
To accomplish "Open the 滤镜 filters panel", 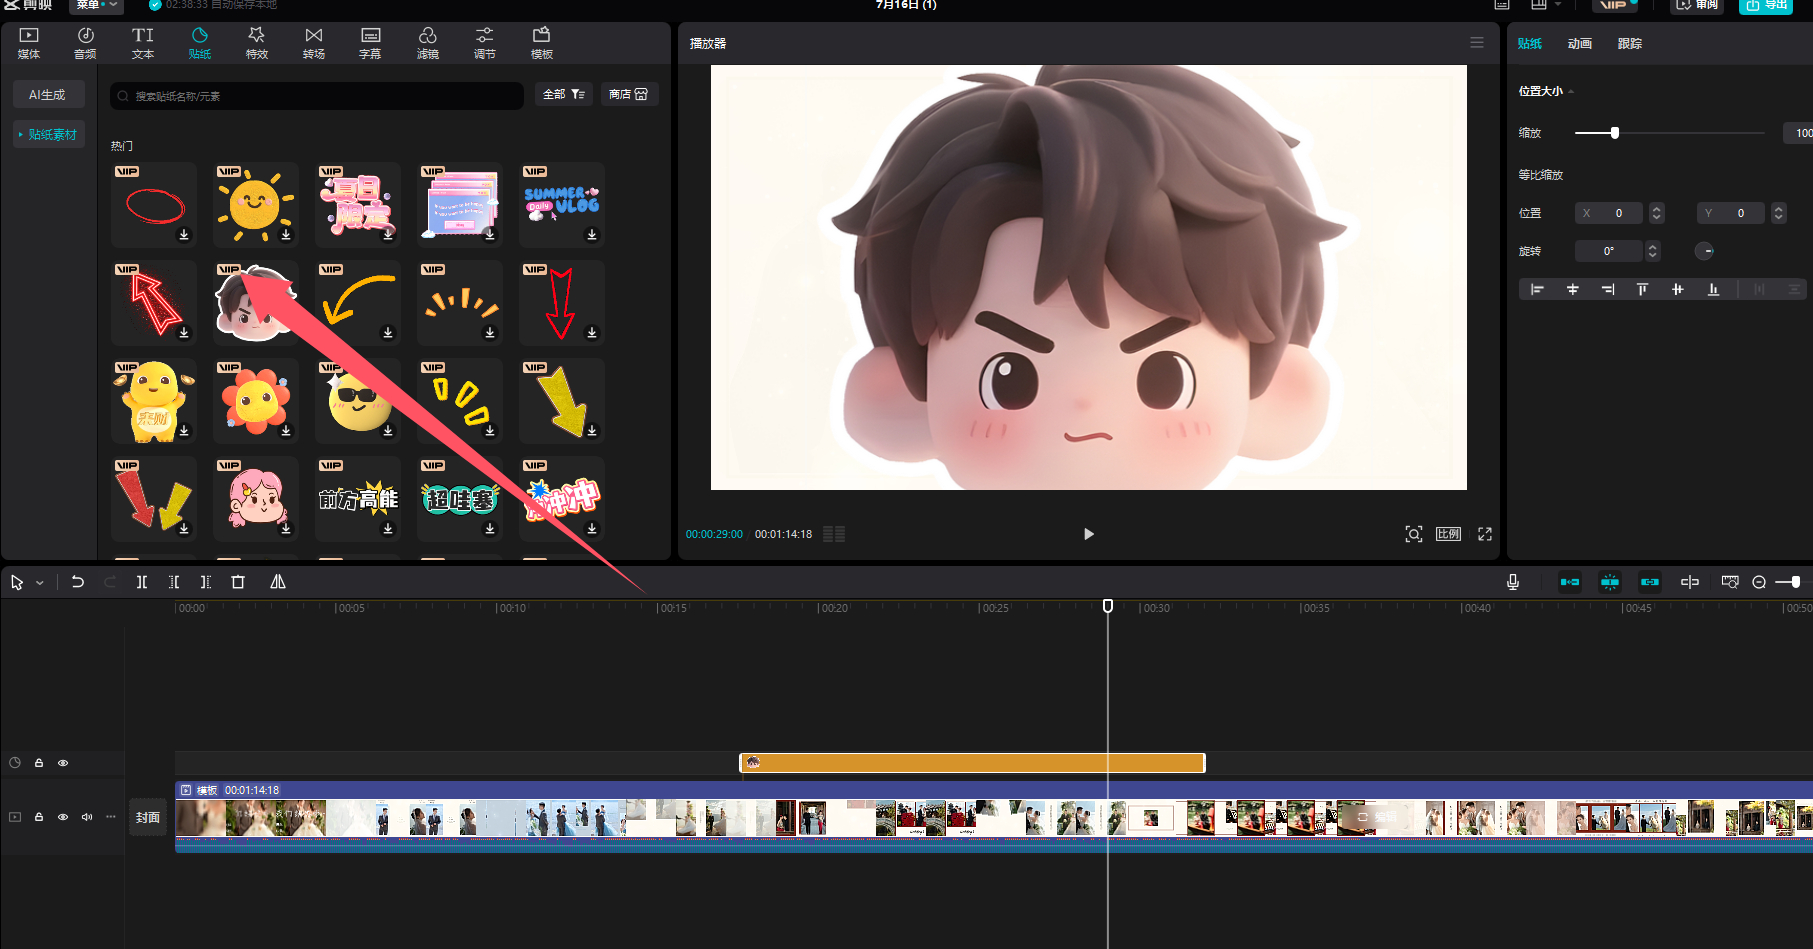I will (x=428, y=42).
